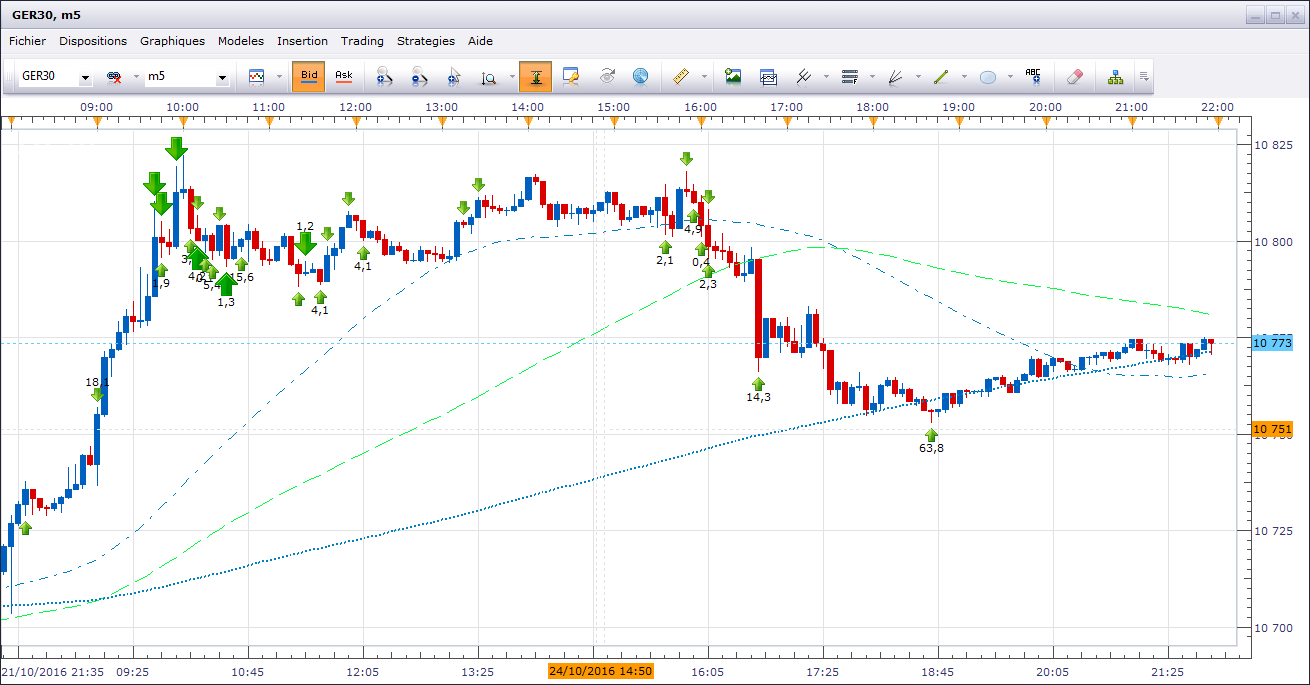Open the GER30 symbol dropdown
The height and width of the screenshot is (685, 1310).
click(x=85, y=77)
